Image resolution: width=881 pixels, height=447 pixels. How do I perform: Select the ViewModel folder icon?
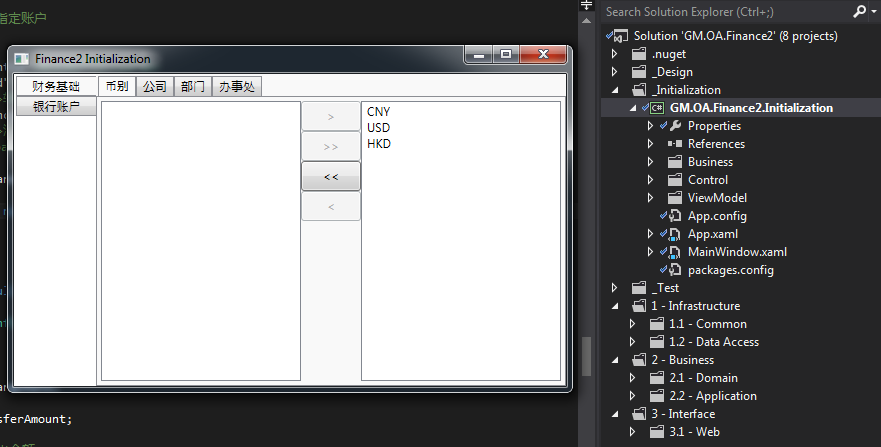[675, 198]
